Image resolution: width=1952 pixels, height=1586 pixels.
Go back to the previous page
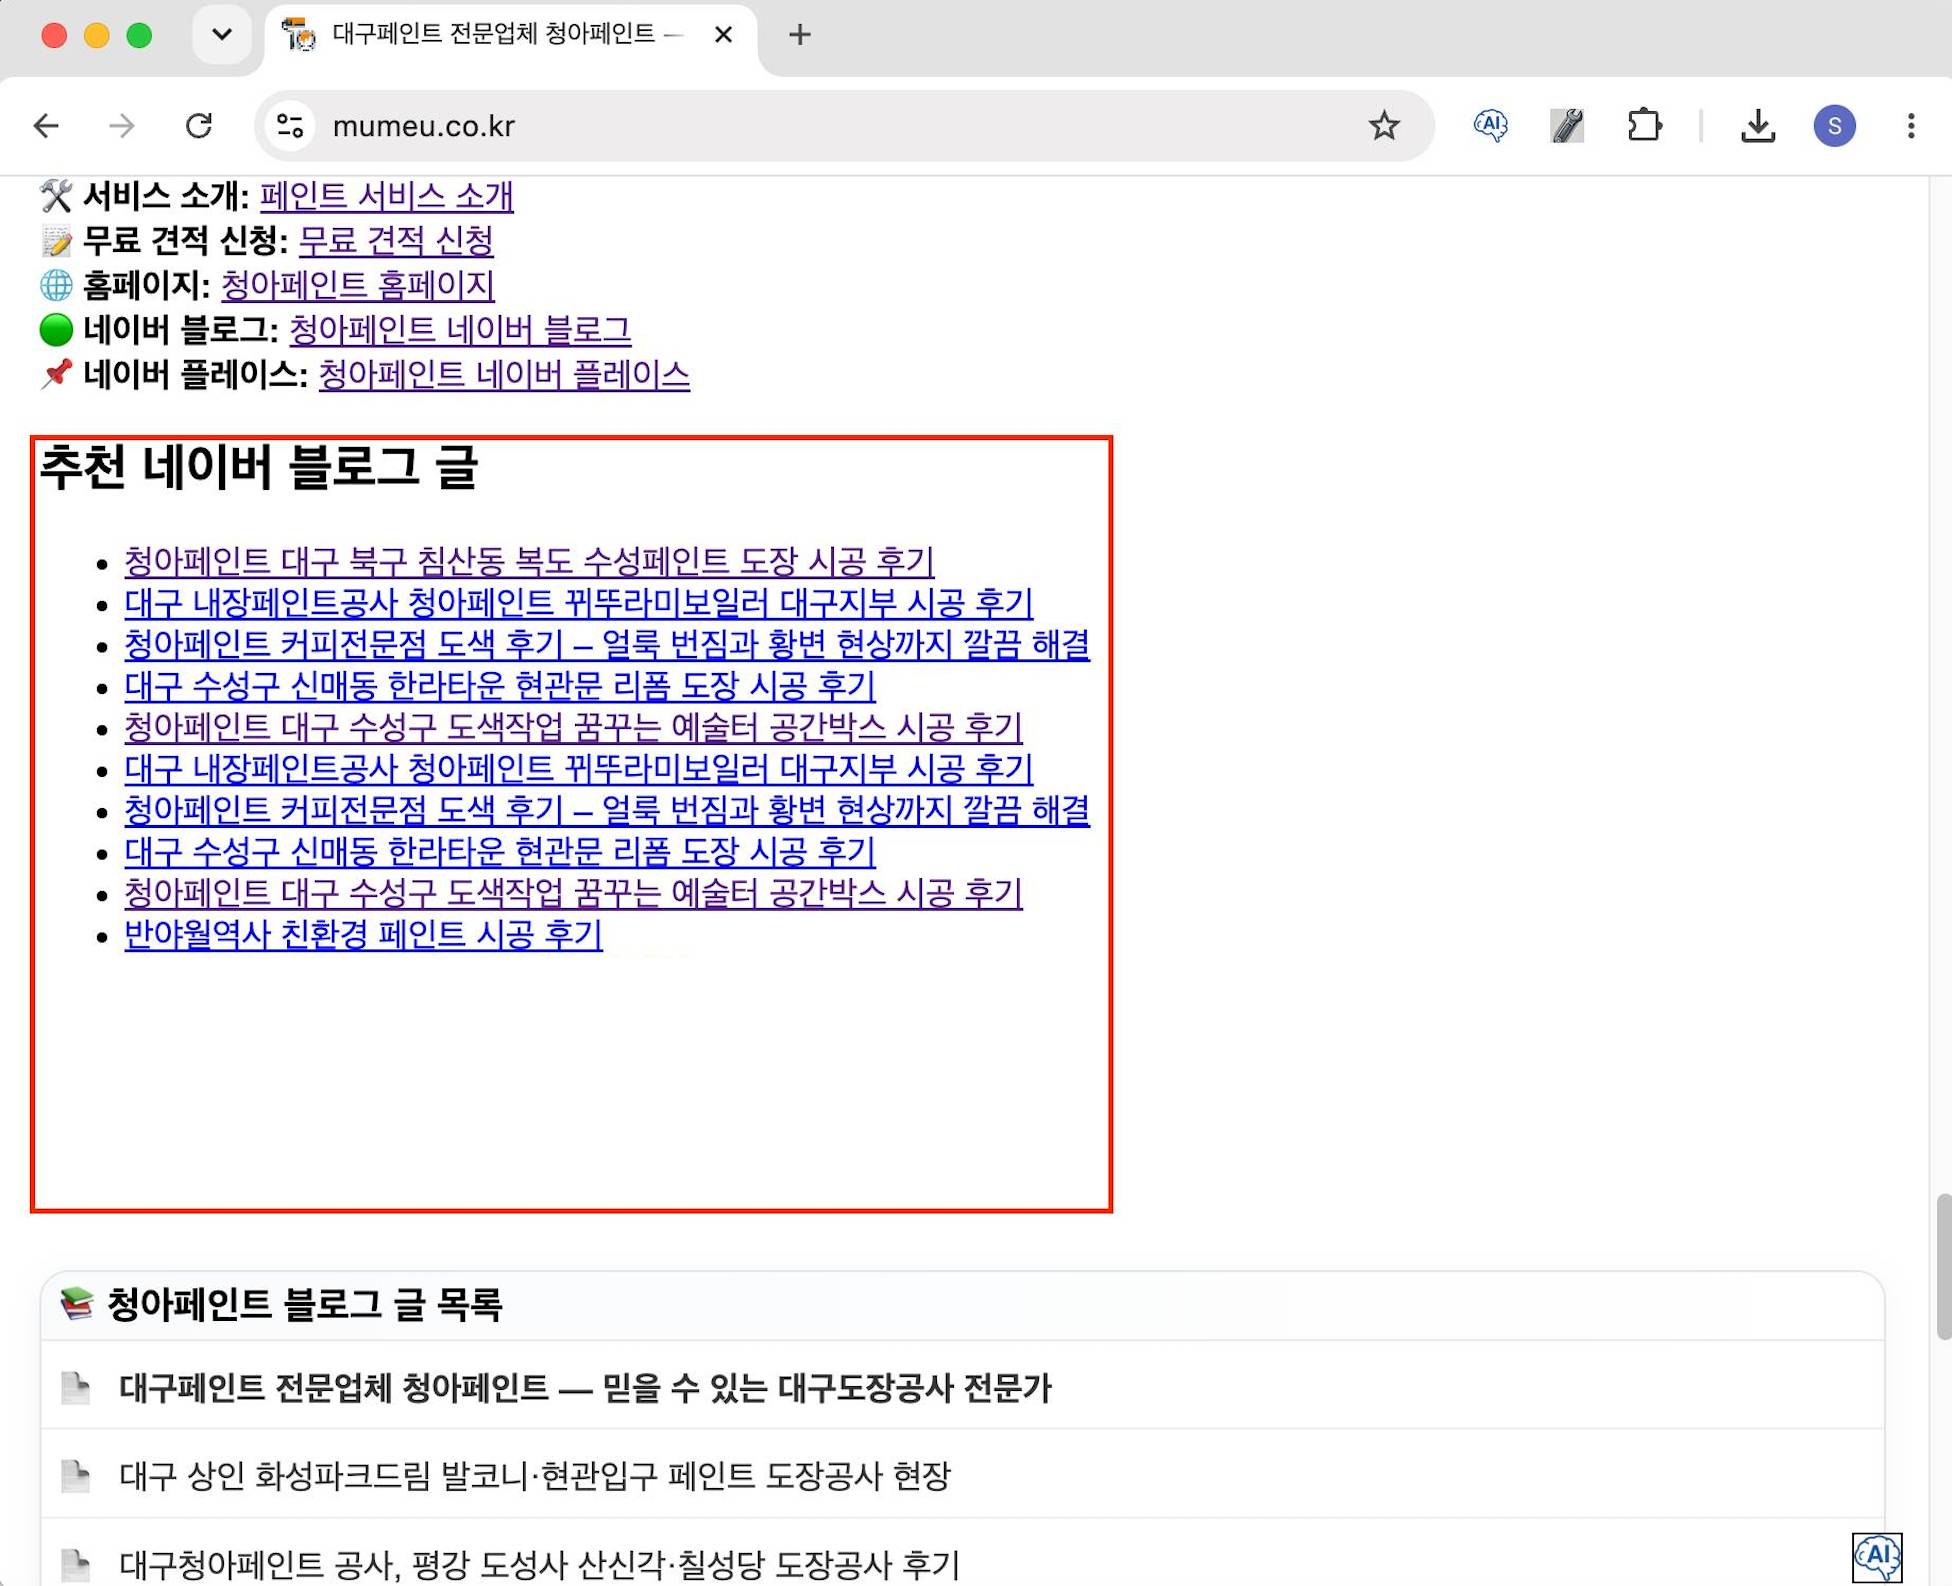pyautogui.click(x=46, y=126)
